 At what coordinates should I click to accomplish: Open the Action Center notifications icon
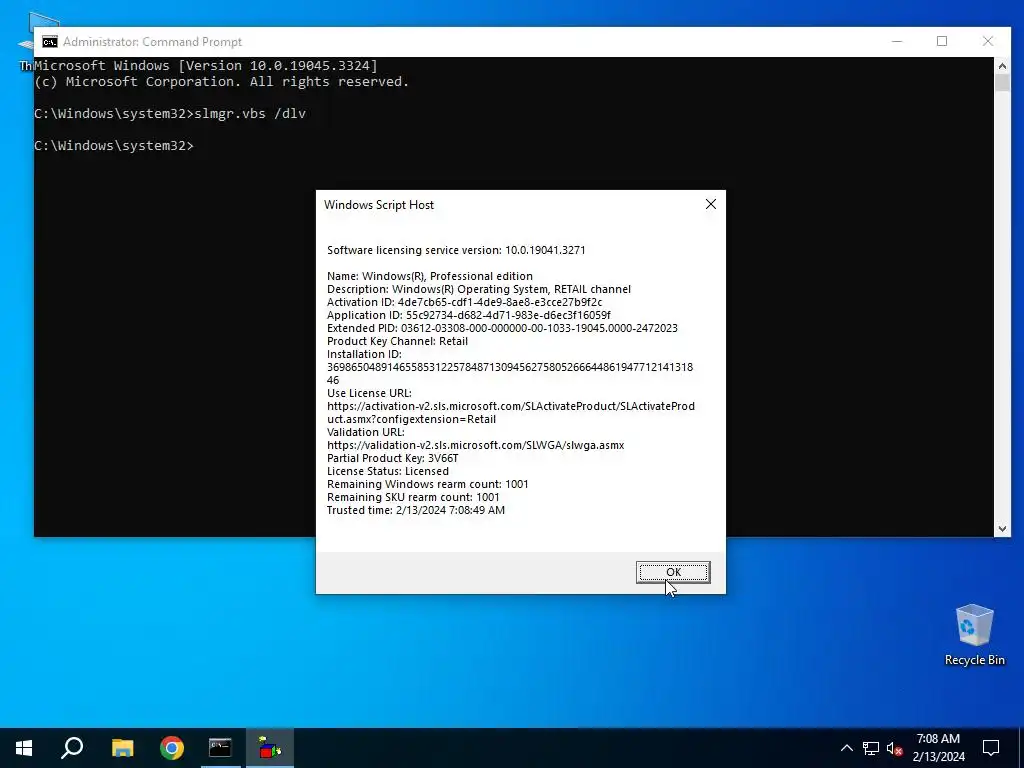pyautogui.click(x=991, y=748)
